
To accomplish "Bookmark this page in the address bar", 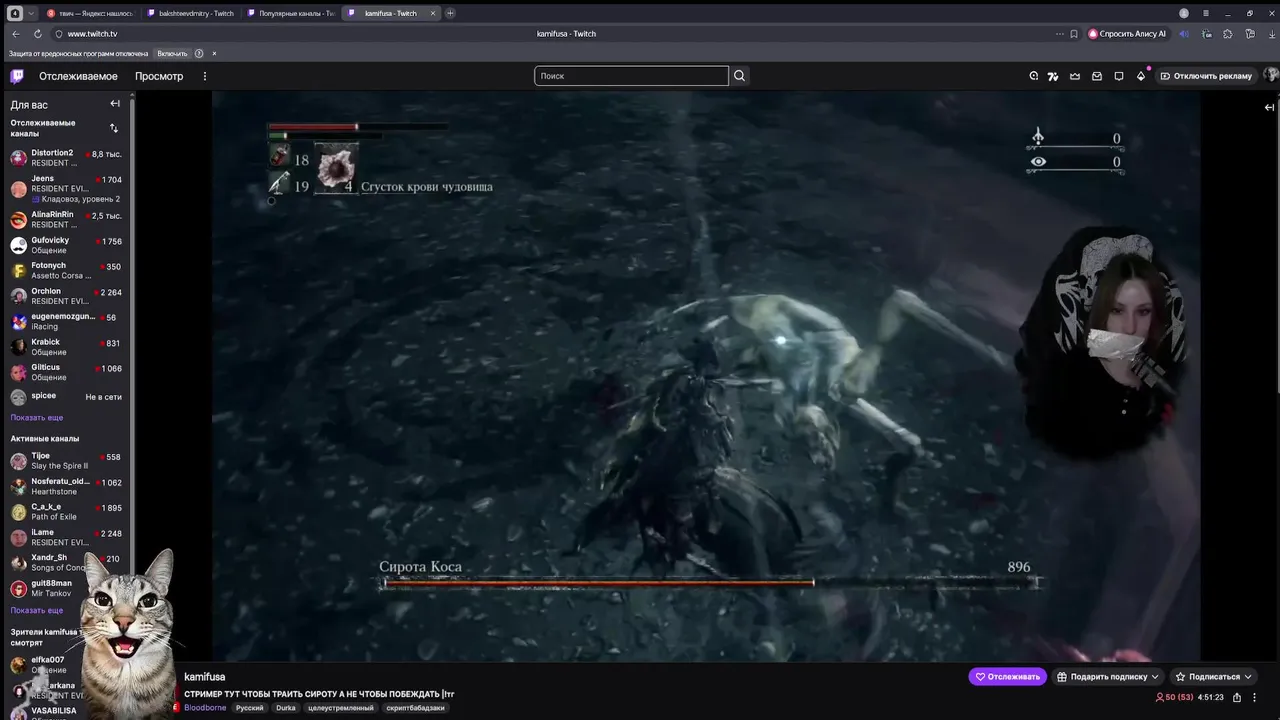I will coord(1074,34).
